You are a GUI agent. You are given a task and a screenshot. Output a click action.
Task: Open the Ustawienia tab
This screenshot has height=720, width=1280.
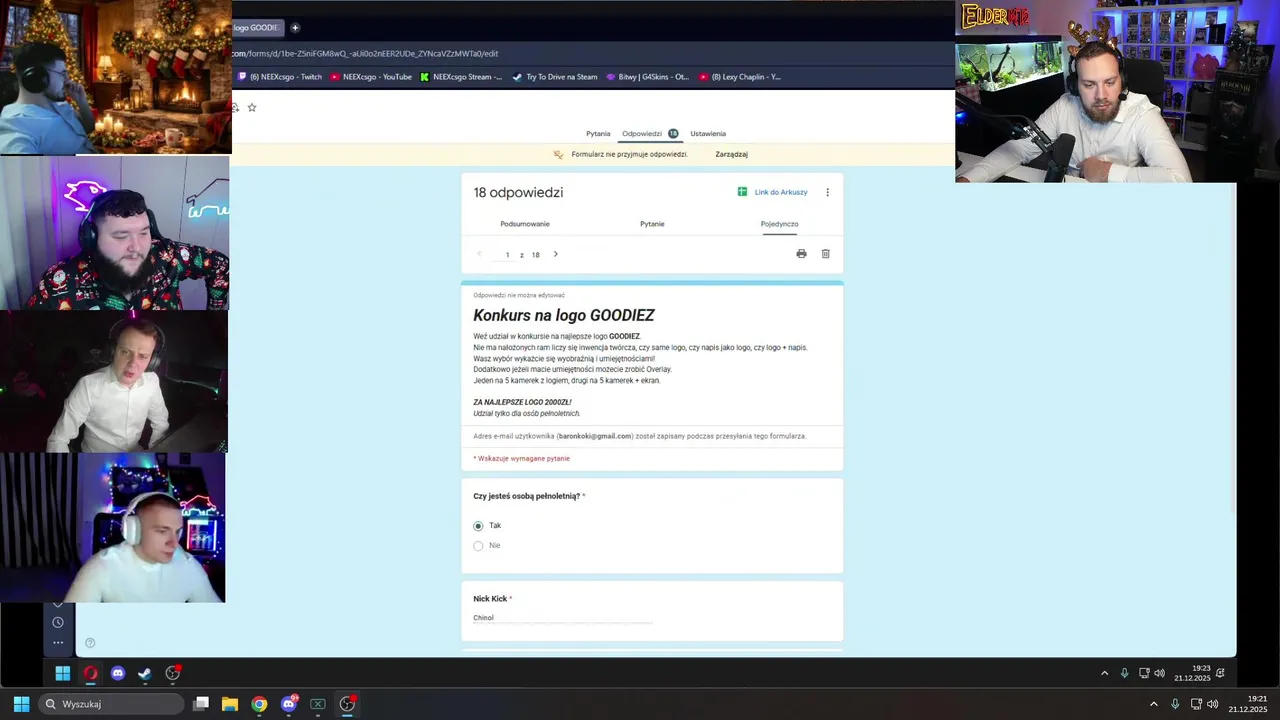pyautogui.click(x=708, y=133)
